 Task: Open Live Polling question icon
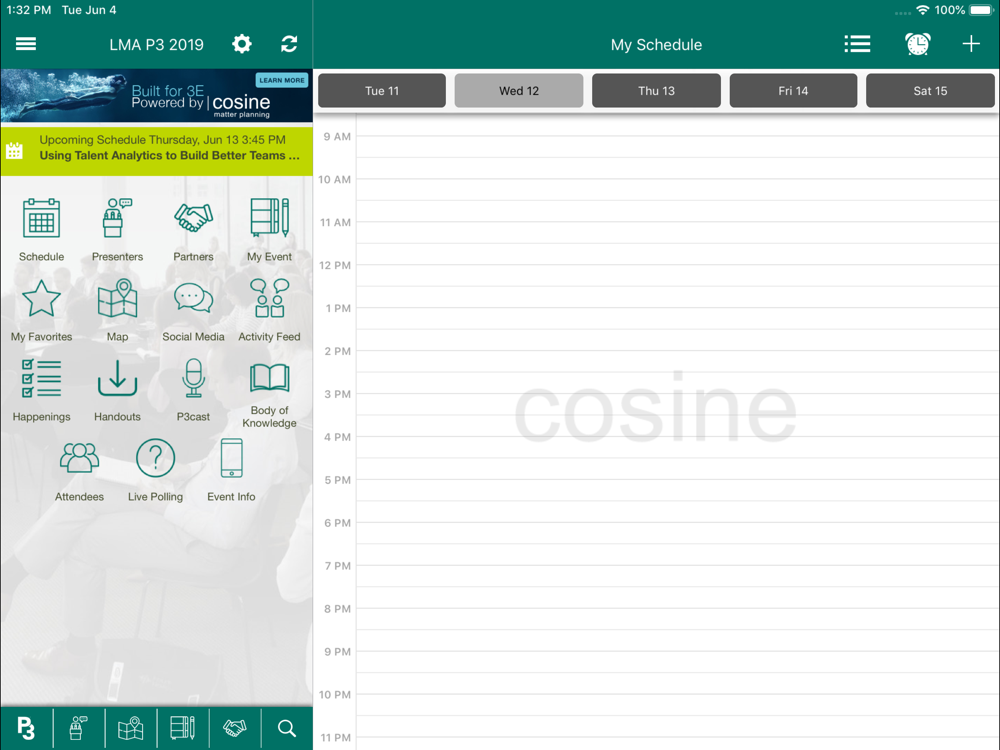tap(155, 459)
